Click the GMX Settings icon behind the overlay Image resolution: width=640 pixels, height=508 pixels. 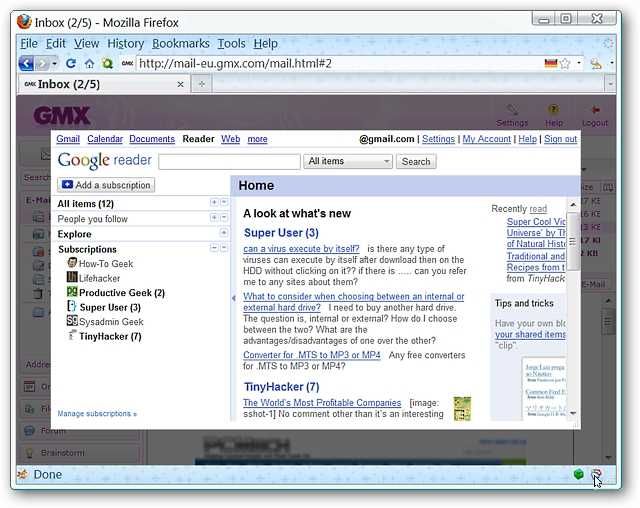512,110
